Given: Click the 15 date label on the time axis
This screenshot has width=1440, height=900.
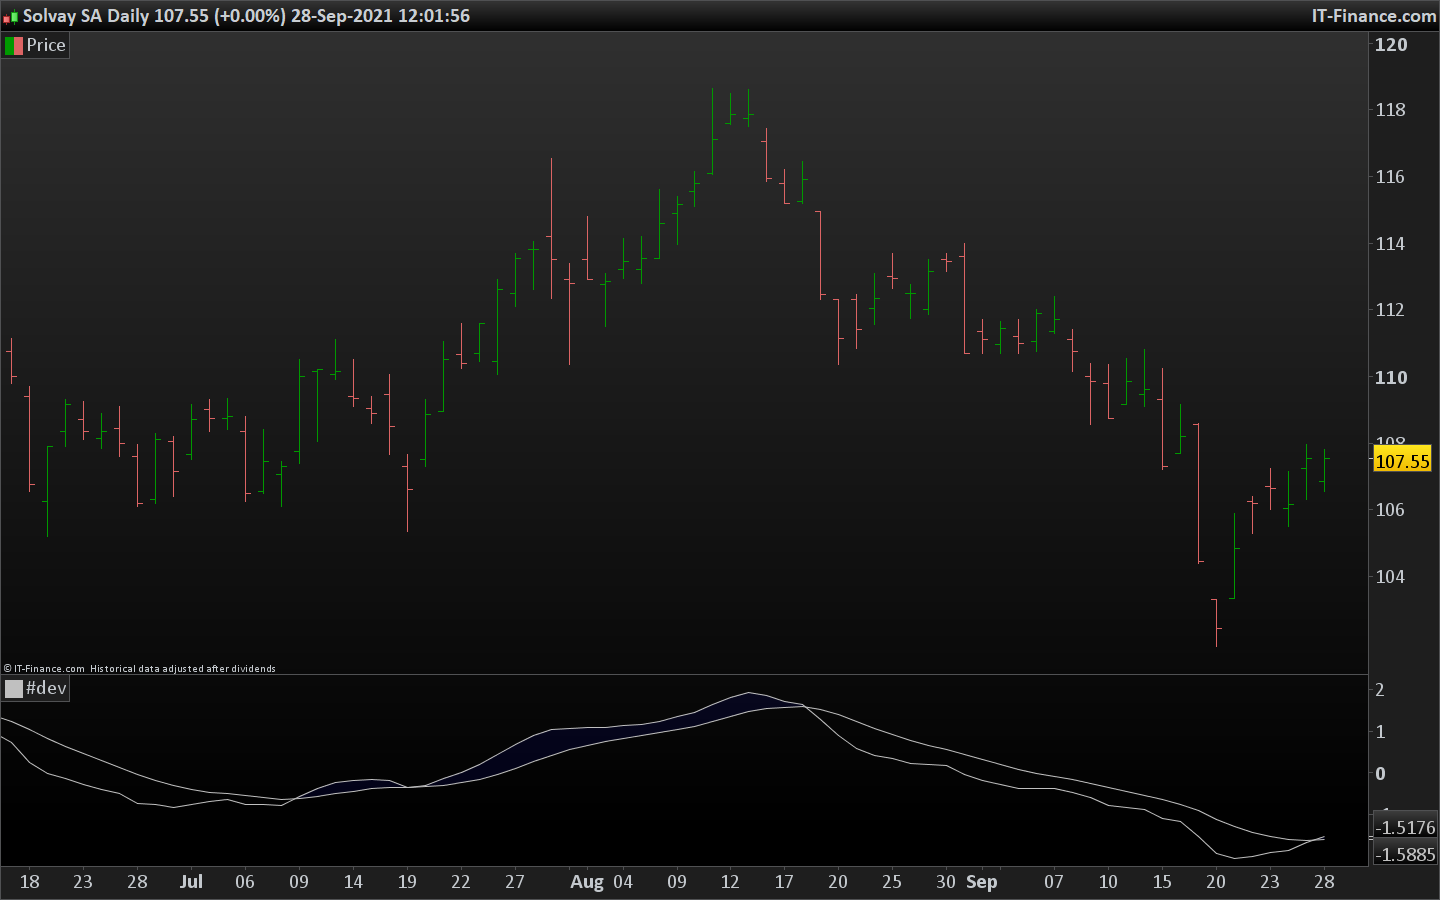Looking at the screenshot, I should [x=1162, y=882].
